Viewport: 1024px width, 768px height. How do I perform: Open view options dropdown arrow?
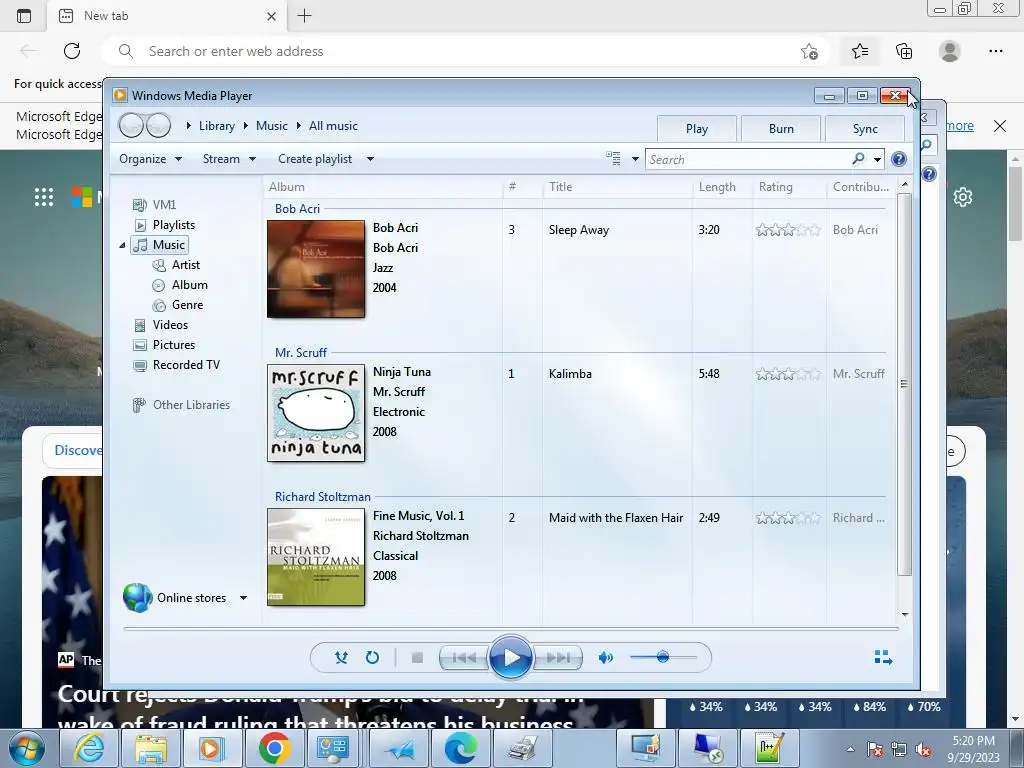[635, 159]
